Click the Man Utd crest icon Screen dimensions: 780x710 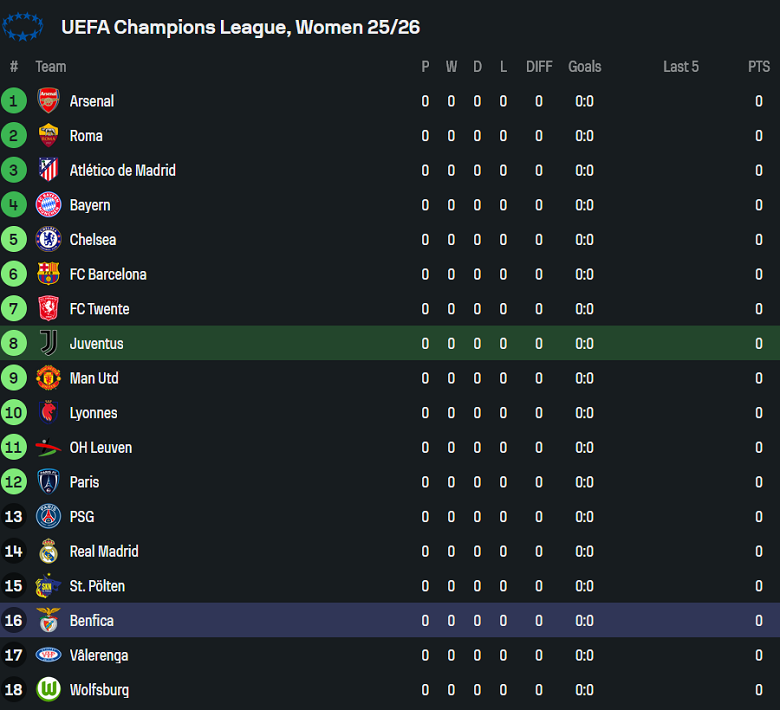click(48, 378)
